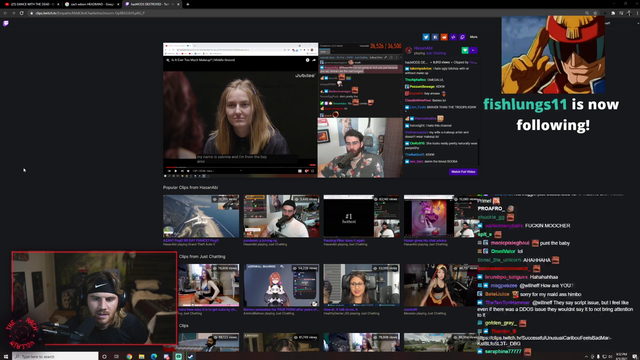Open Task View on the taskbar

tap(116, 356)
